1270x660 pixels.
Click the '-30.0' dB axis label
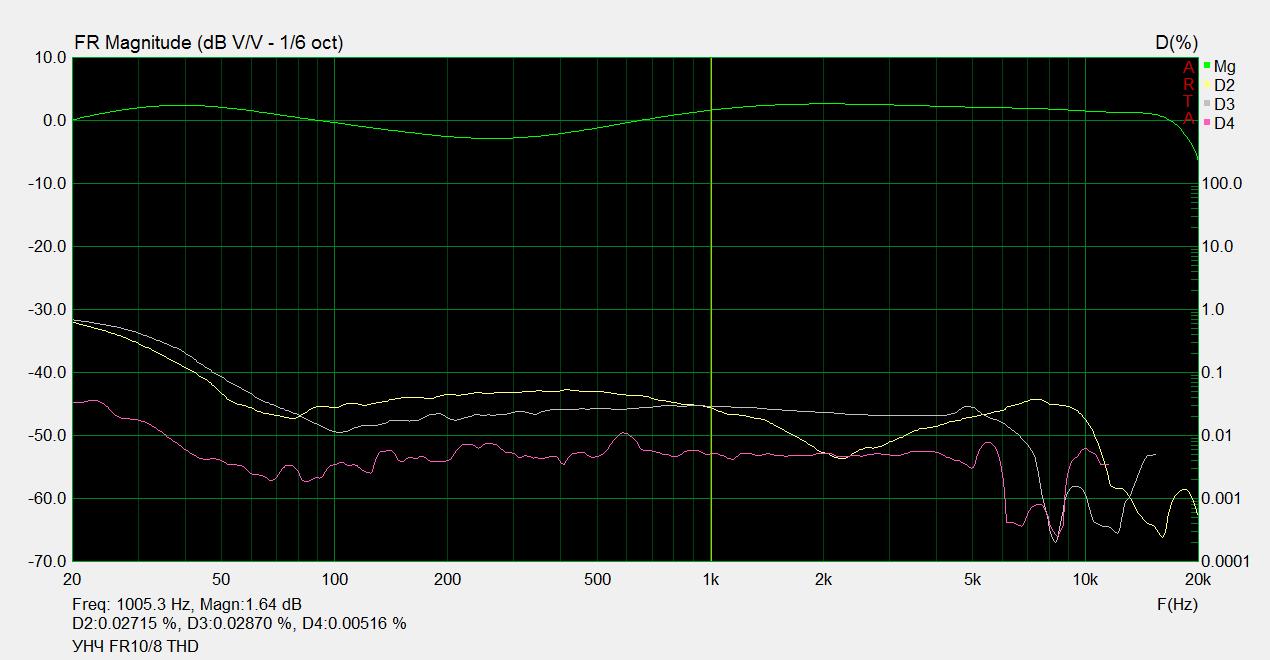pyautogui.click(x=46, y=310)
